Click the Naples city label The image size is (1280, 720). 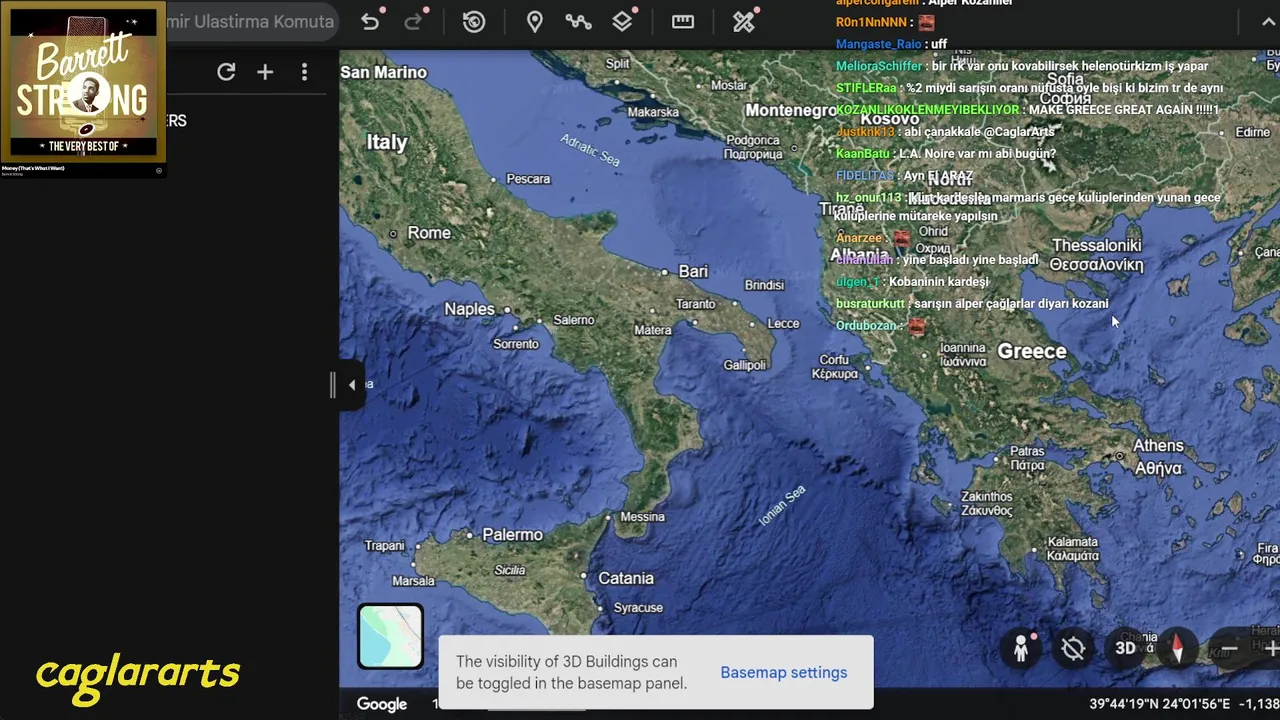coord(469,309)
